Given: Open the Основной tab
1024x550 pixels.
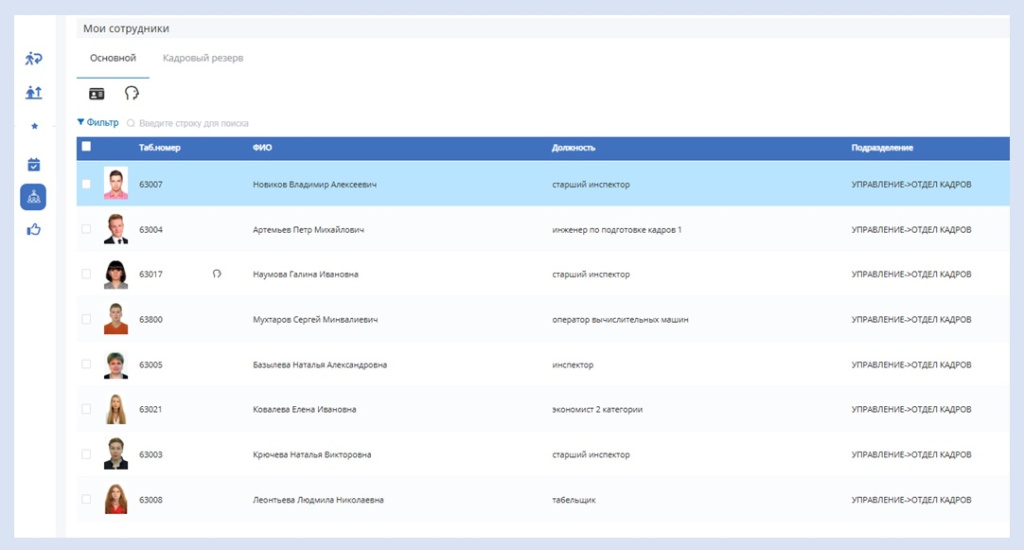Looking at the screenshot, I should point(113,58).
